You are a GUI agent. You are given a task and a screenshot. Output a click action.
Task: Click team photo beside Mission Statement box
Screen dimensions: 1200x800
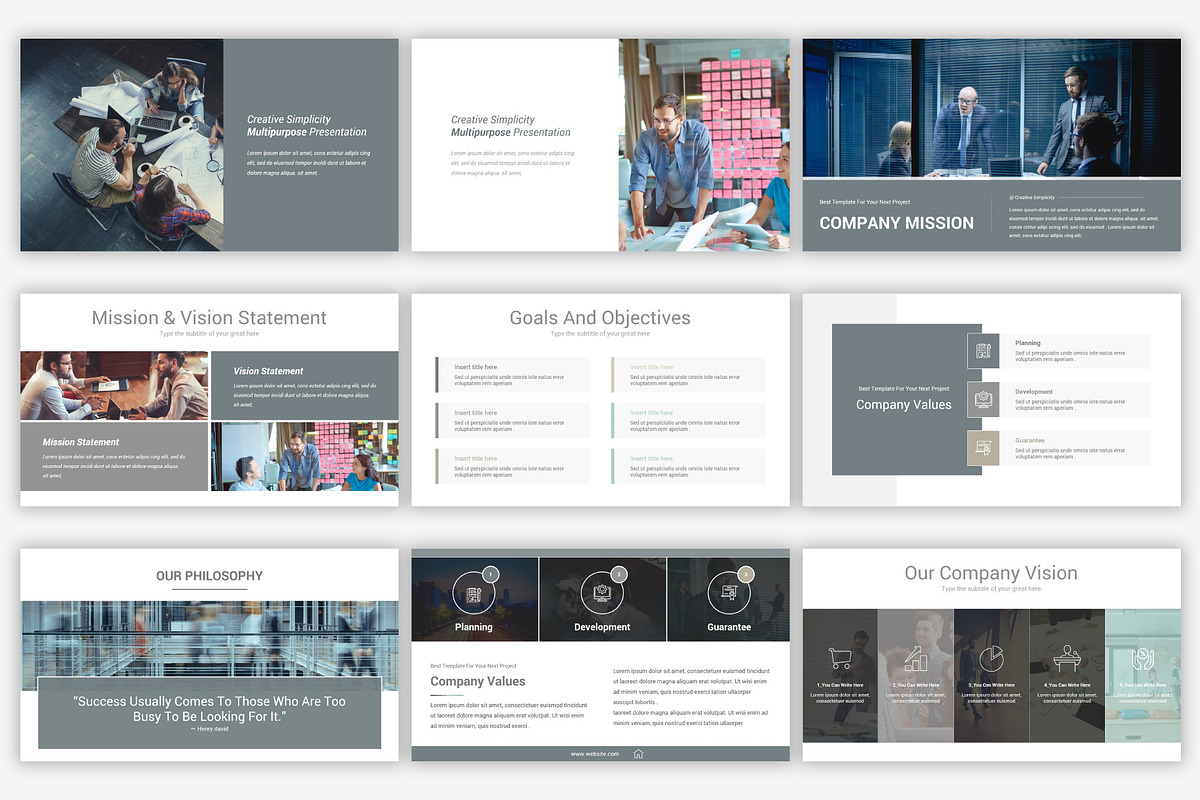point(304,456)
